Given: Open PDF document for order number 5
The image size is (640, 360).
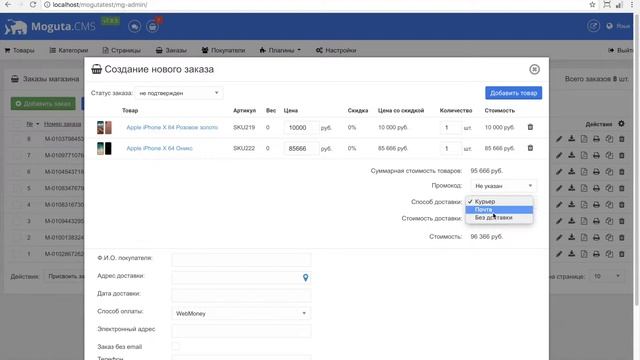Looking at the screenshot, I should pos(584,188).
